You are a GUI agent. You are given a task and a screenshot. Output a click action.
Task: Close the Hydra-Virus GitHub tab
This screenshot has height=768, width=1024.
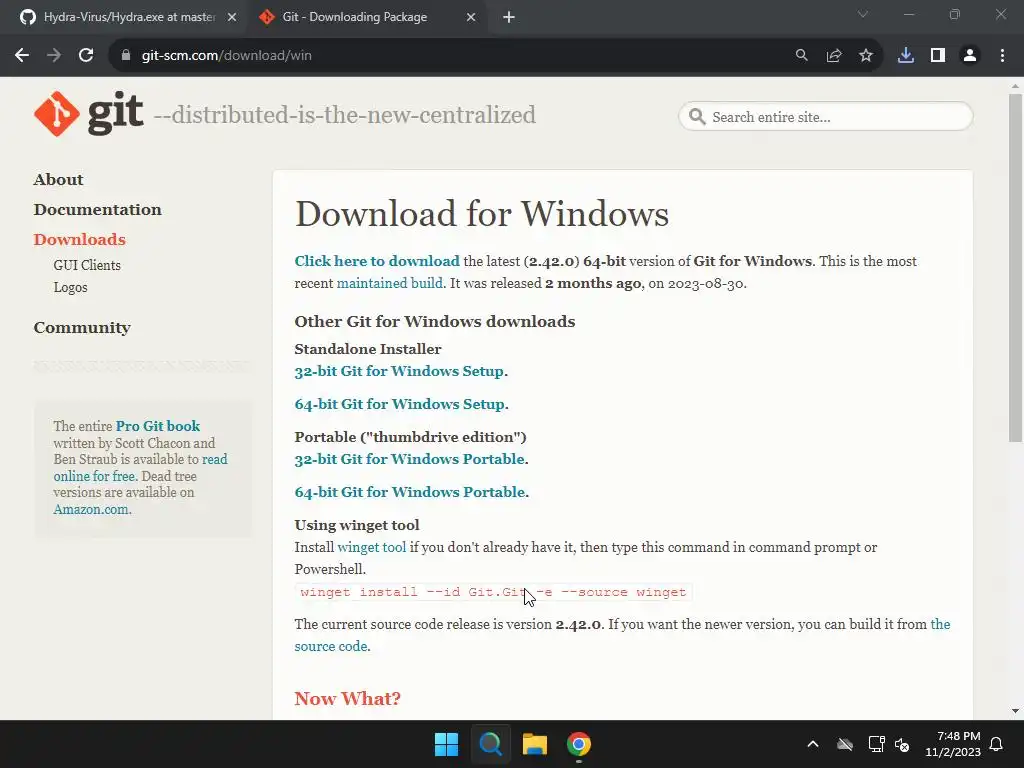(x=232, y=18)
